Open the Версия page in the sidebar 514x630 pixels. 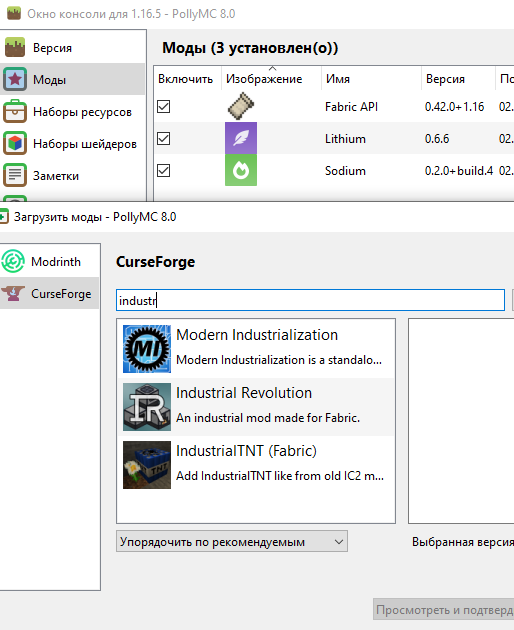click(x=73, y=47)
